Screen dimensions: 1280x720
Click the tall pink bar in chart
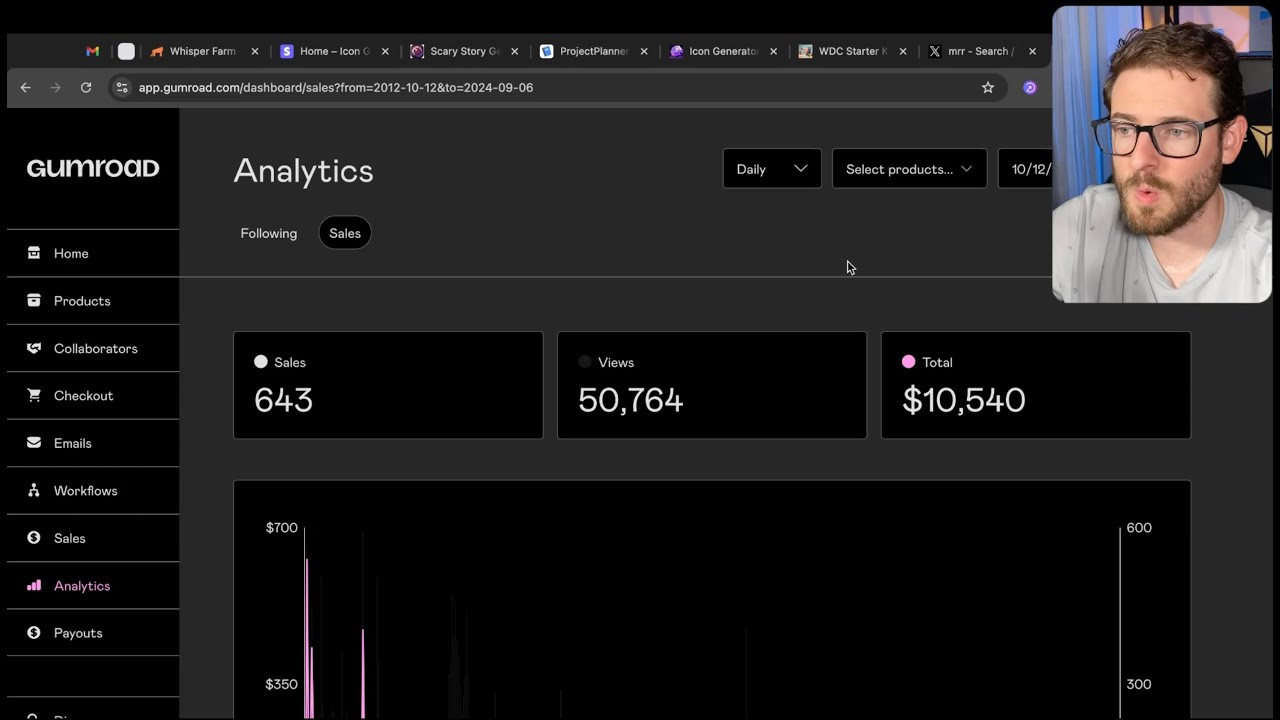(x=307, y=638)
